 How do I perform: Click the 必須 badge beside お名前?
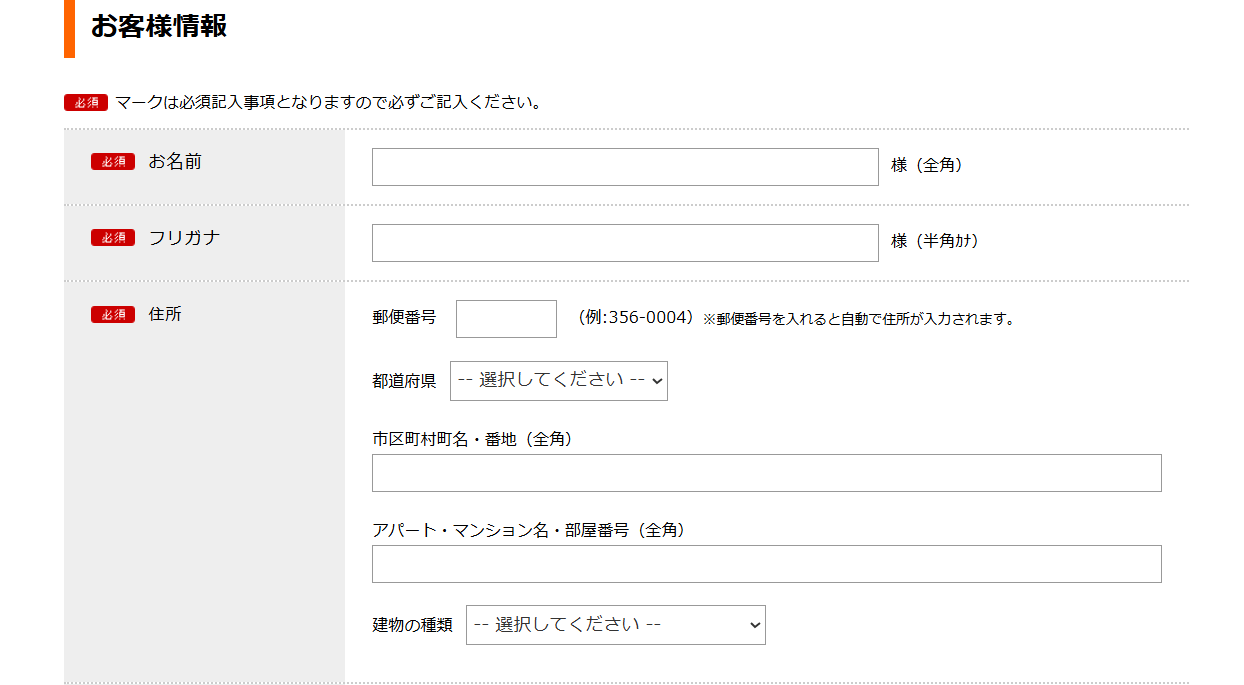tap(113, 162)
